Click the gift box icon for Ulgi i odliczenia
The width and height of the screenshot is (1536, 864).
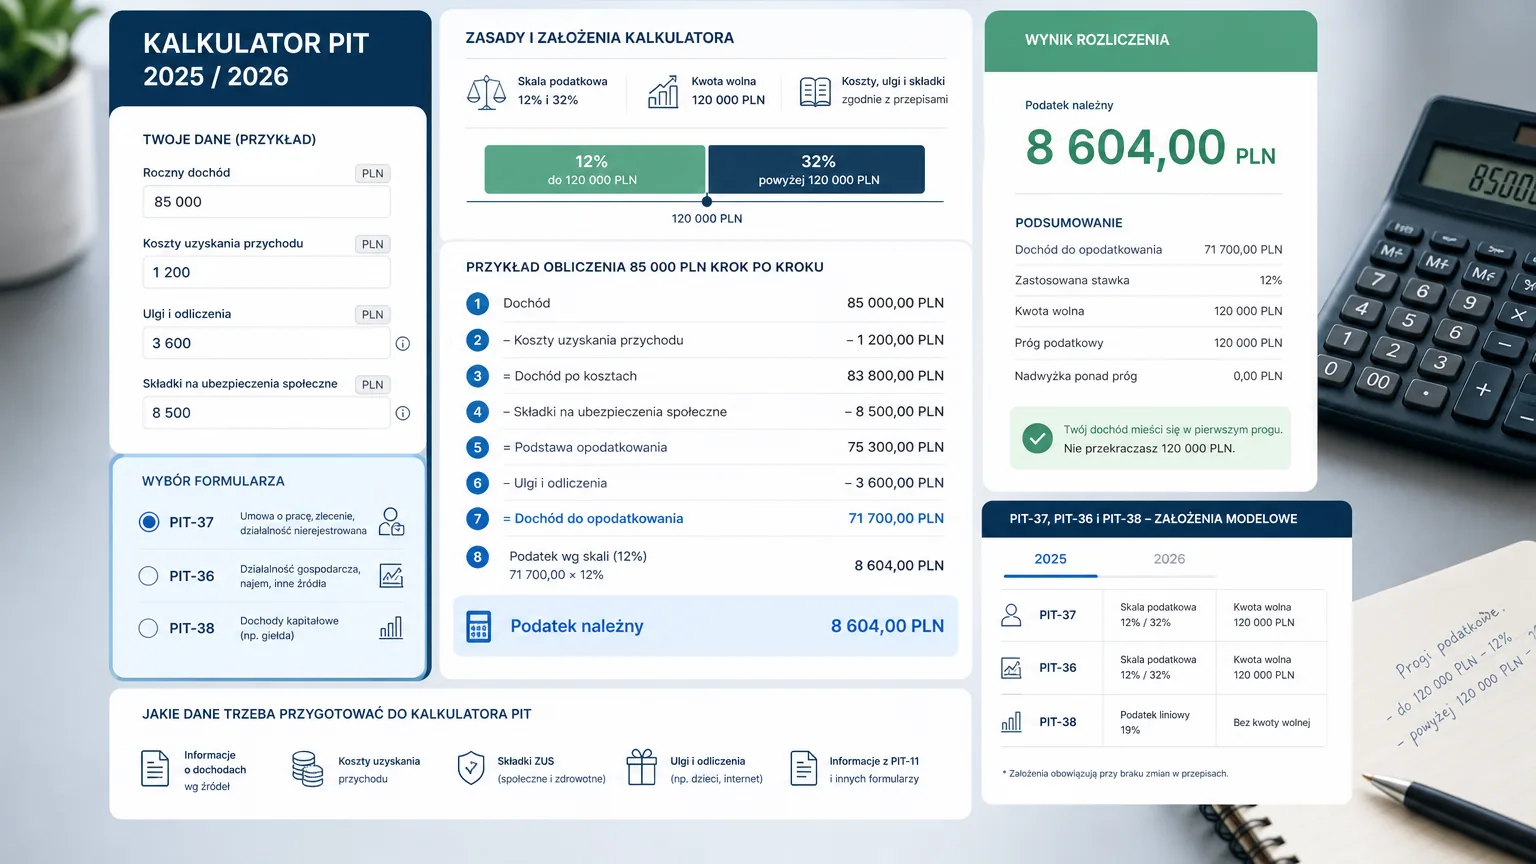tap(641, 768)
